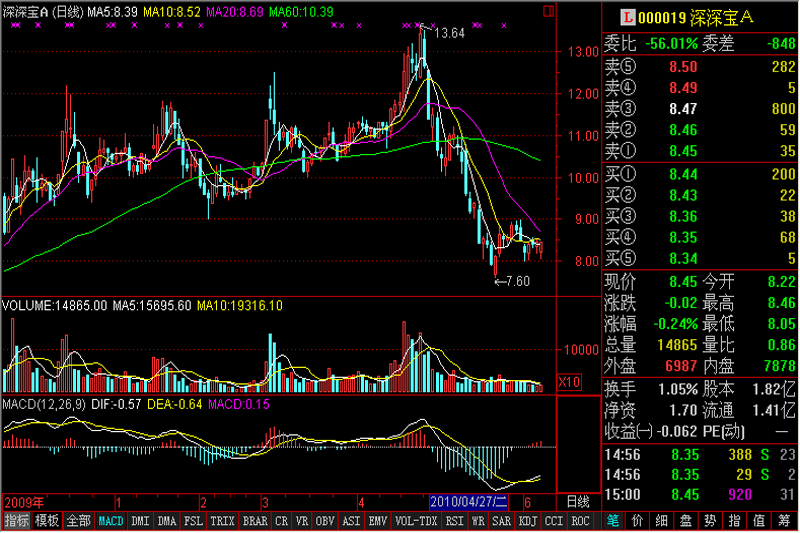Screen dimensions: 800x533
Task: Switch to the 笔 tick tab
Action: (613, 521)
